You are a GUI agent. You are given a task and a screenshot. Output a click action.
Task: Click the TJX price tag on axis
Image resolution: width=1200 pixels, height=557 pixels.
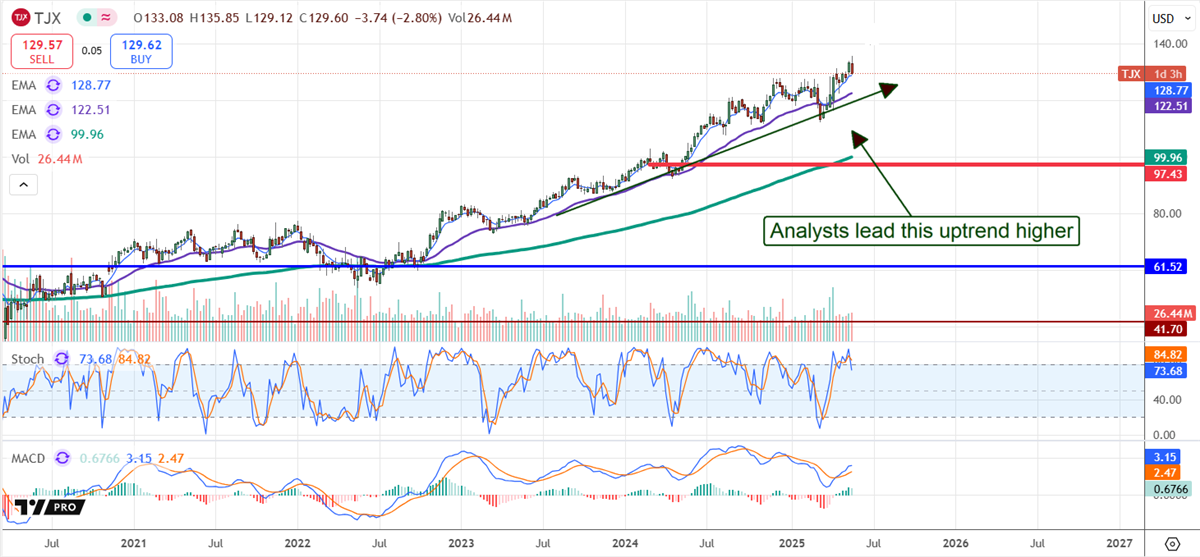click(1131, 74)
